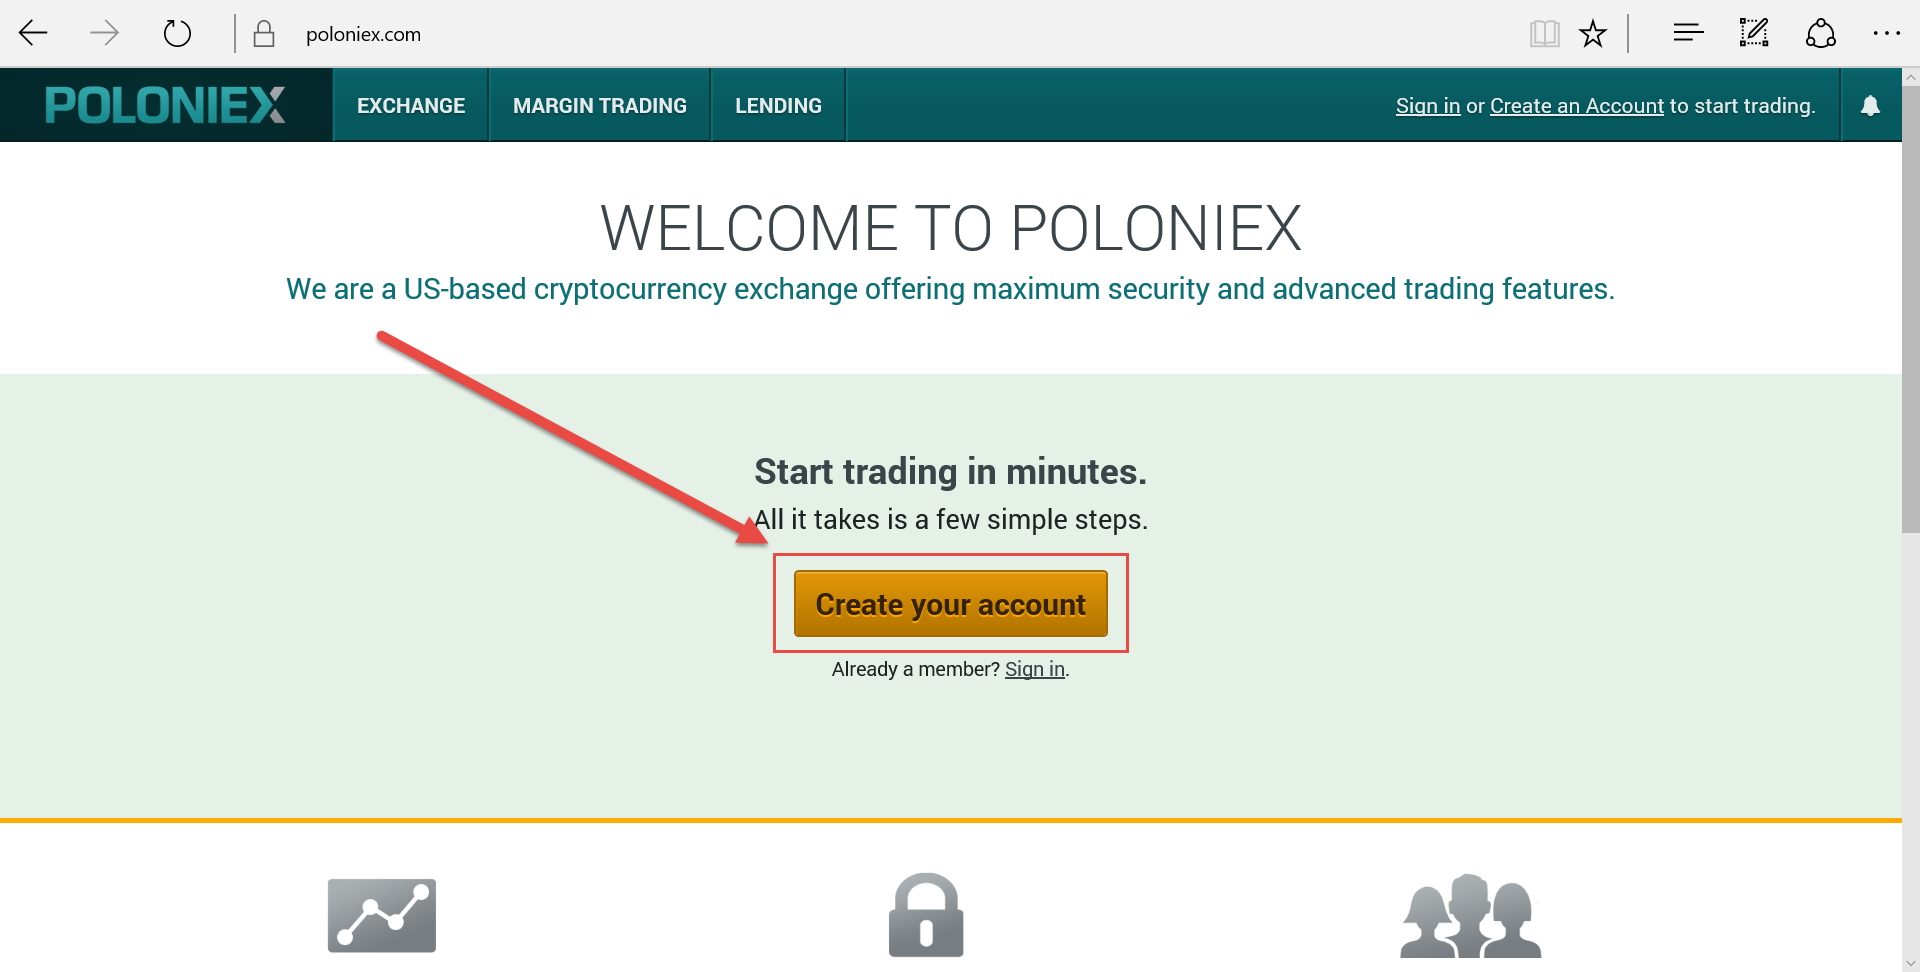Screen dimensions: 1920x972
Task: Go to the Lending tab
Action: (x=778, y=106)
